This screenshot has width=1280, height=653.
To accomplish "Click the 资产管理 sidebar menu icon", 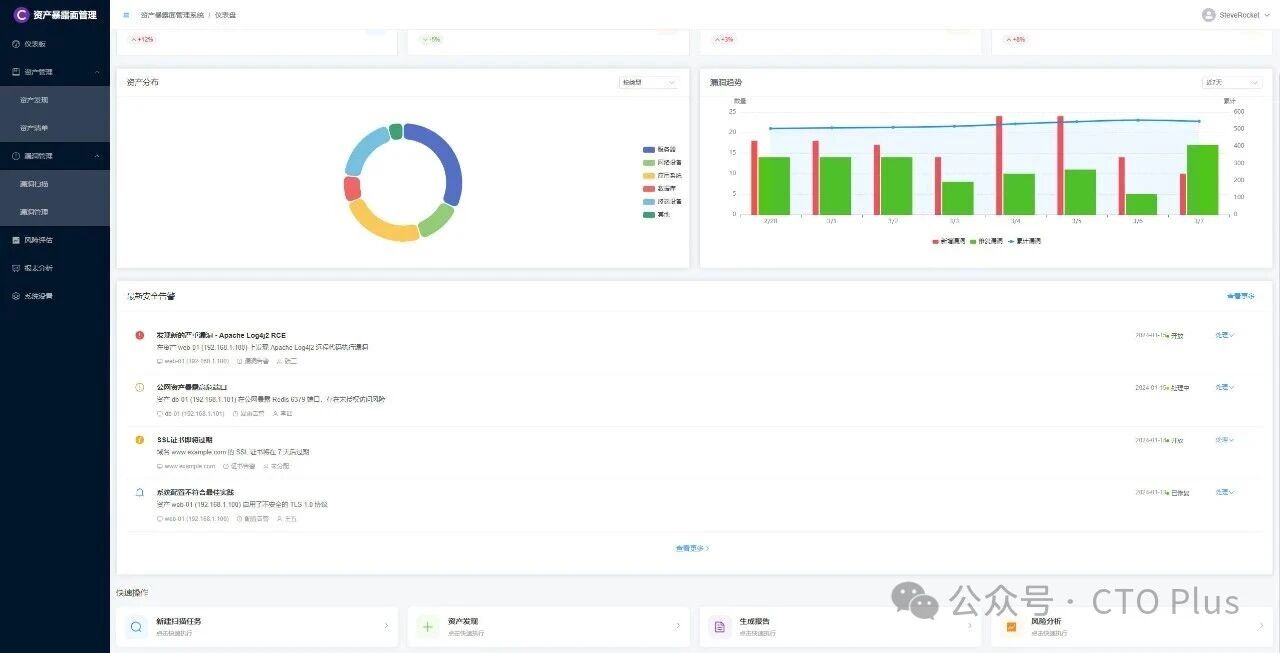I will pos(16,72).
